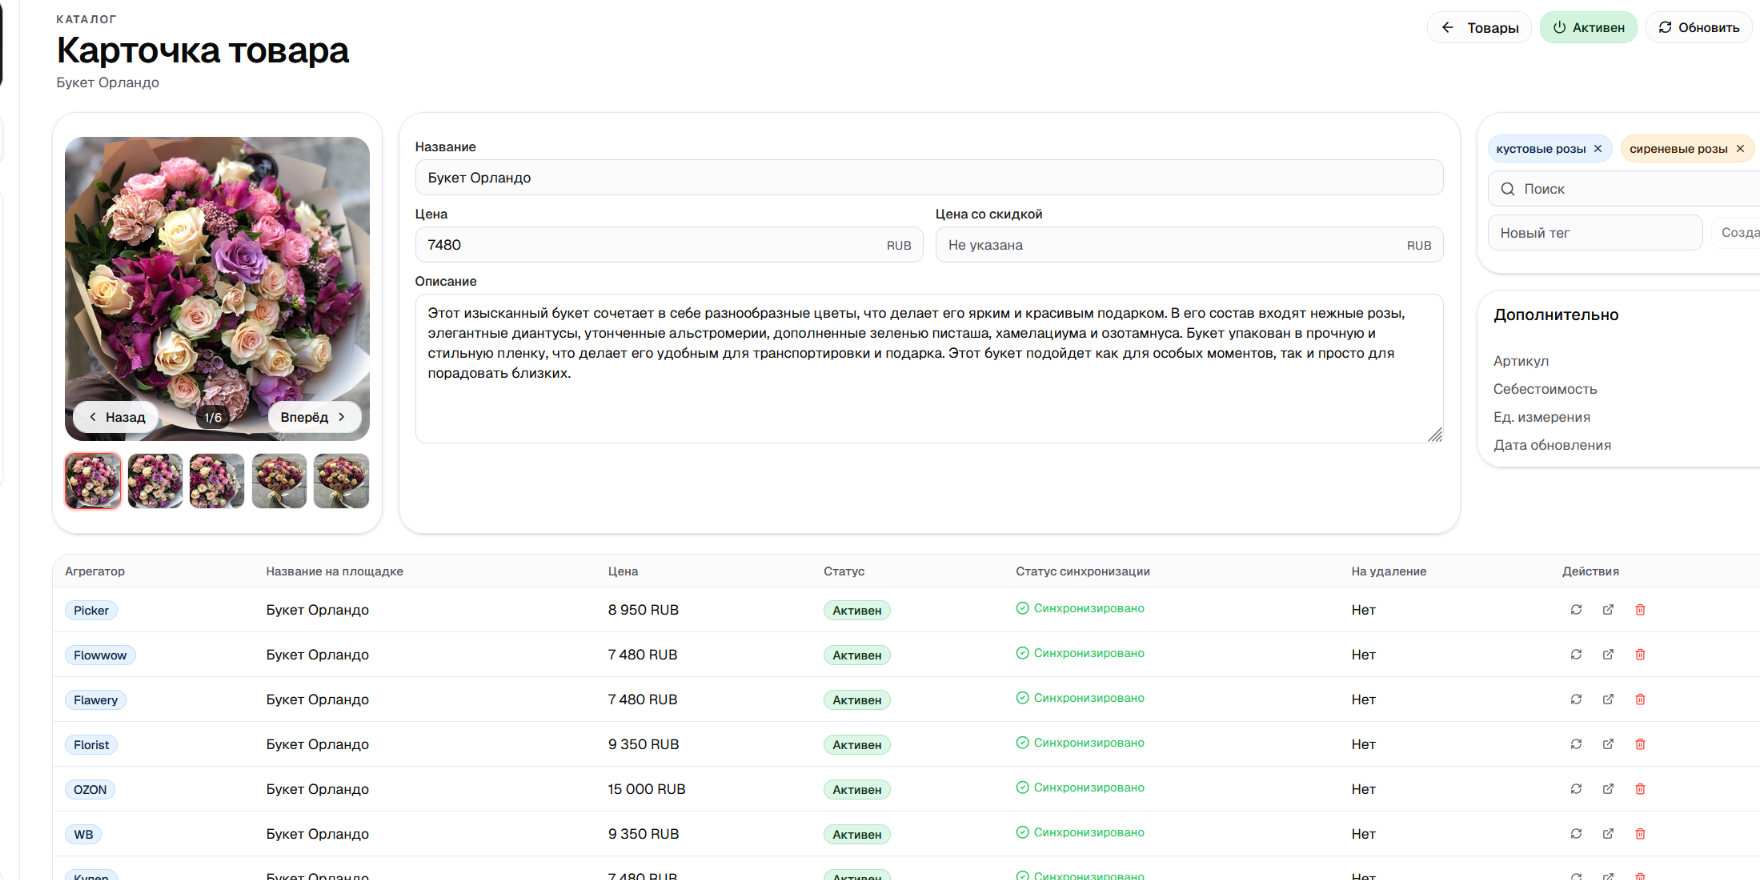This screenshot has height=880, width=1760.
Task: Select the second bouquet thumbnail
Action: tap(155, 481)
